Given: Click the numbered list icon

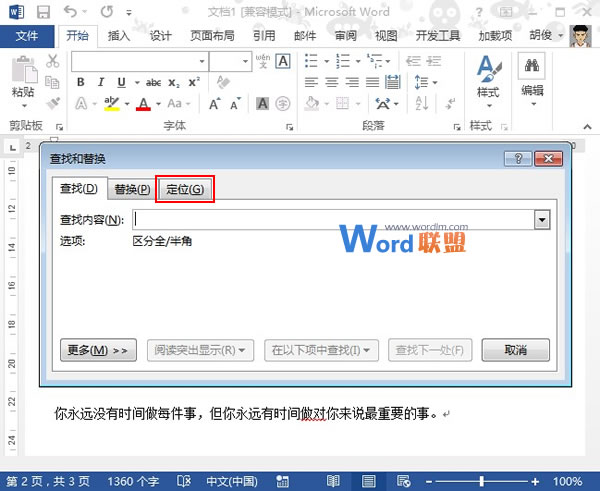Looking at the screenshot, I should point(343,61).
